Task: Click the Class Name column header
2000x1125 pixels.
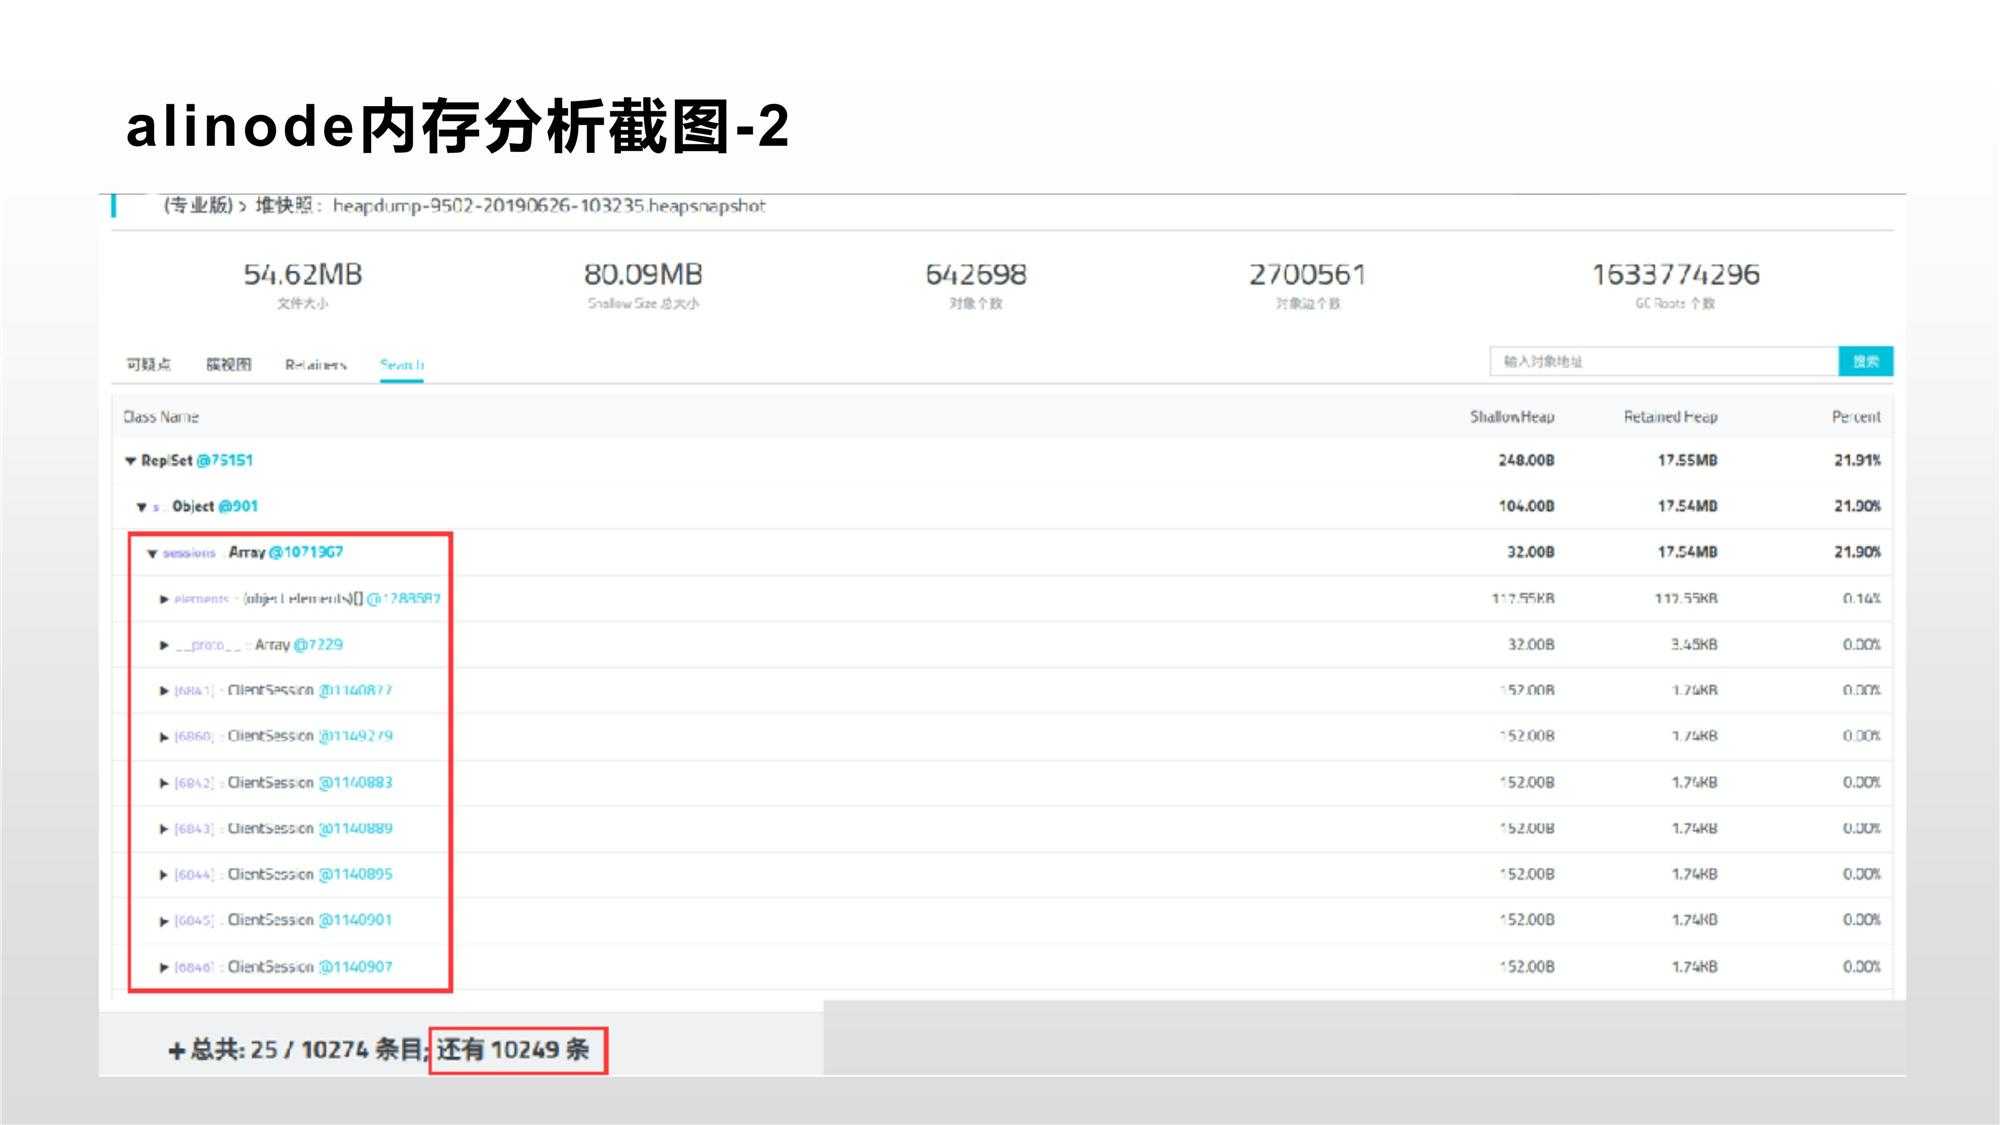Action: [x=161, y=417]
